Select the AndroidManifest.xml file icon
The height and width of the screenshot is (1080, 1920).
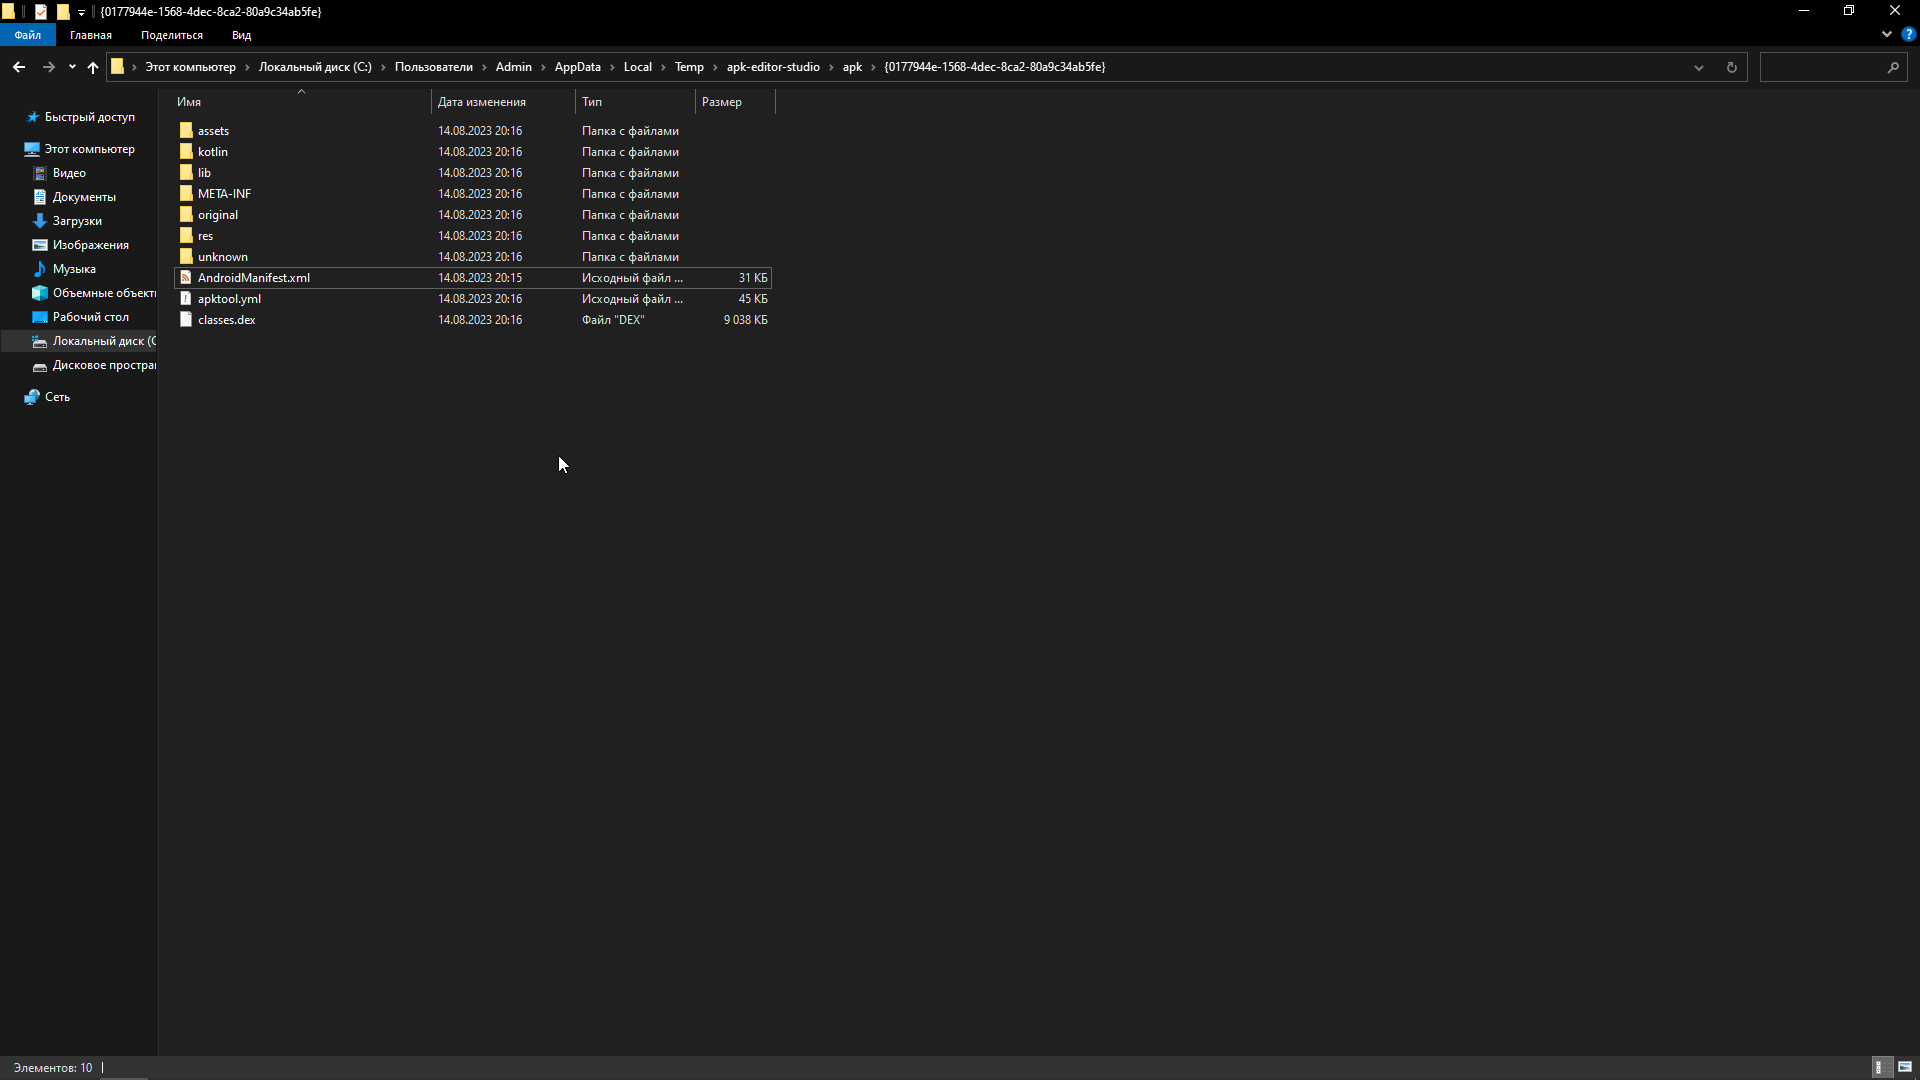pos(186,278)
